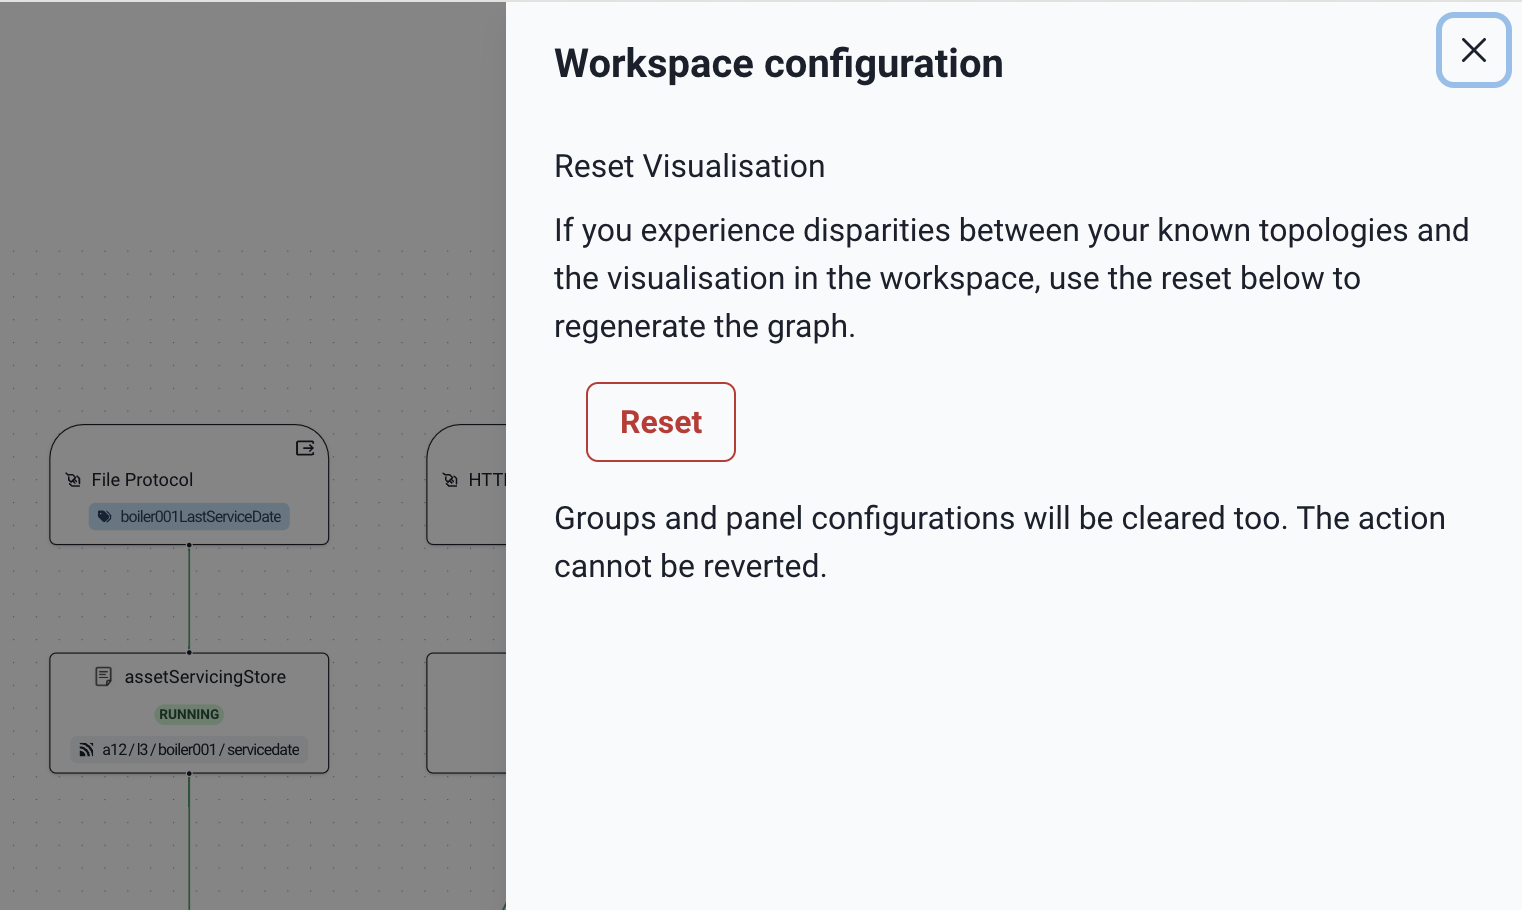This screenshot has height=910, width=1522.
Task: Click the edge leaving assetServicingStore's bottom
Action: (x=189, y=840)
